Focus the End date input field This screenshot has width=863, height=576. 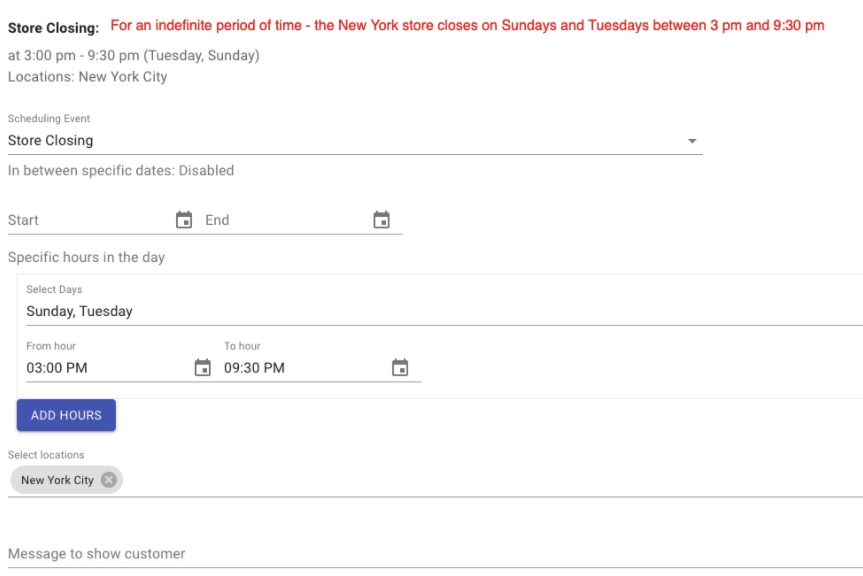point(287,220)
